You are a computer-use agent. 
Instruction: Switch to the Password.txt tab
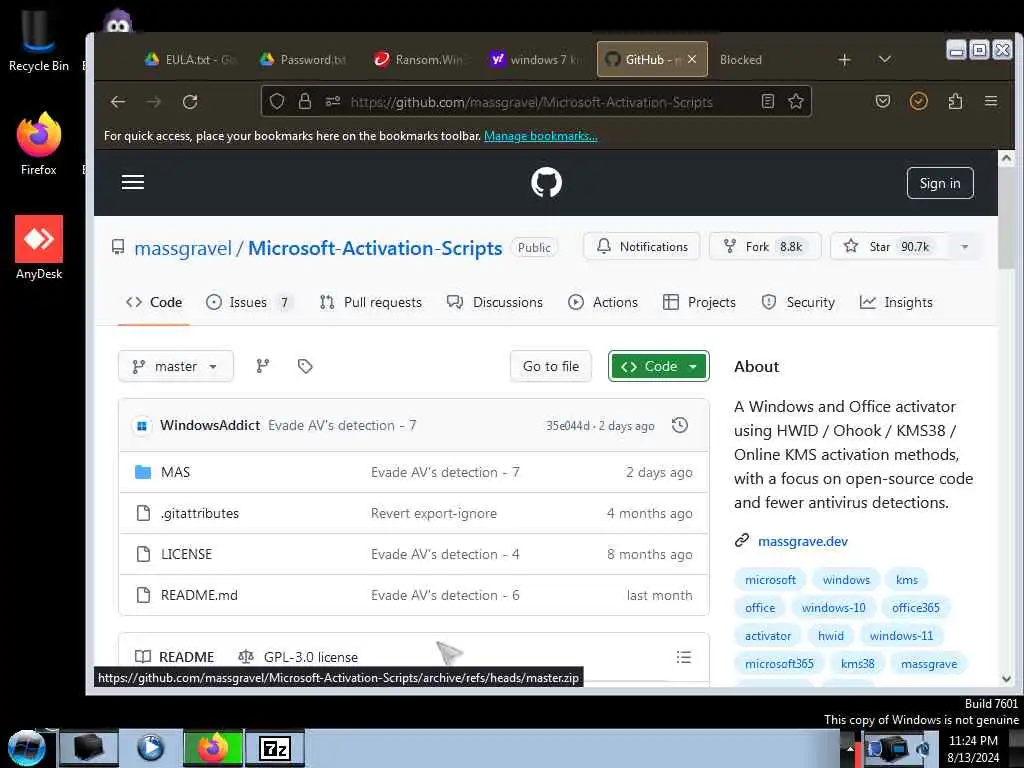click(304, 59)
